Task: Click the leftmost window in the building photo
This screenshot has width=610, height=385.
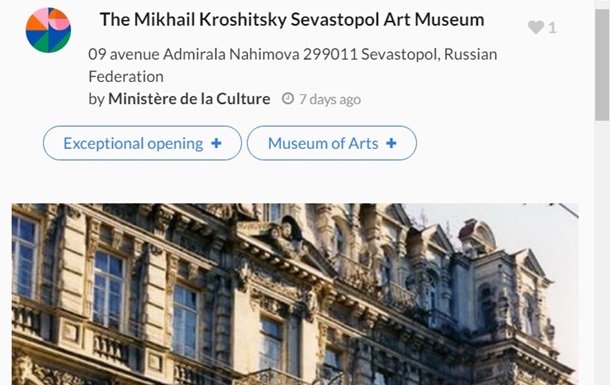Action: pos(24,255)
